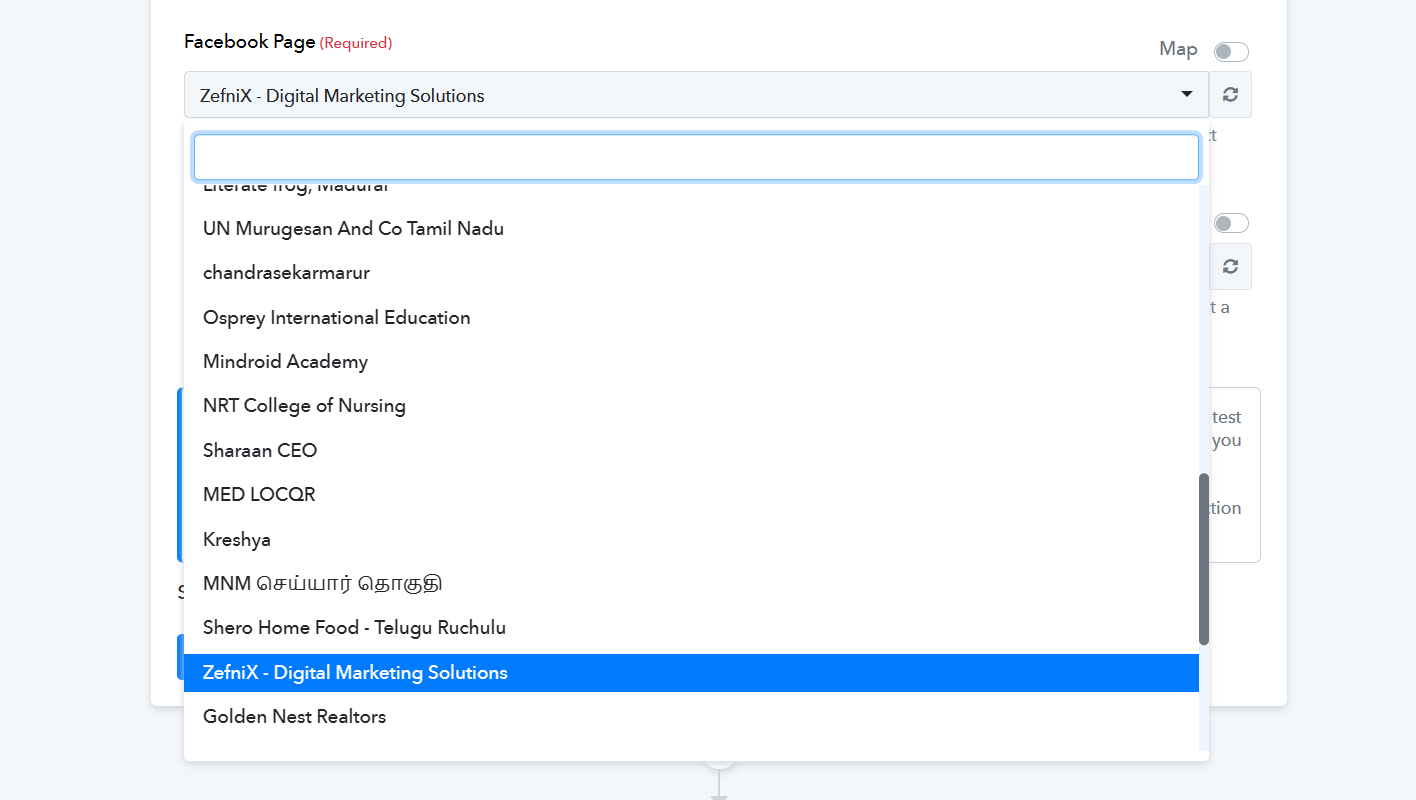Focus the dropdown search box
Viewport: 1416px width, 800px height.
(x=696, y=157)
